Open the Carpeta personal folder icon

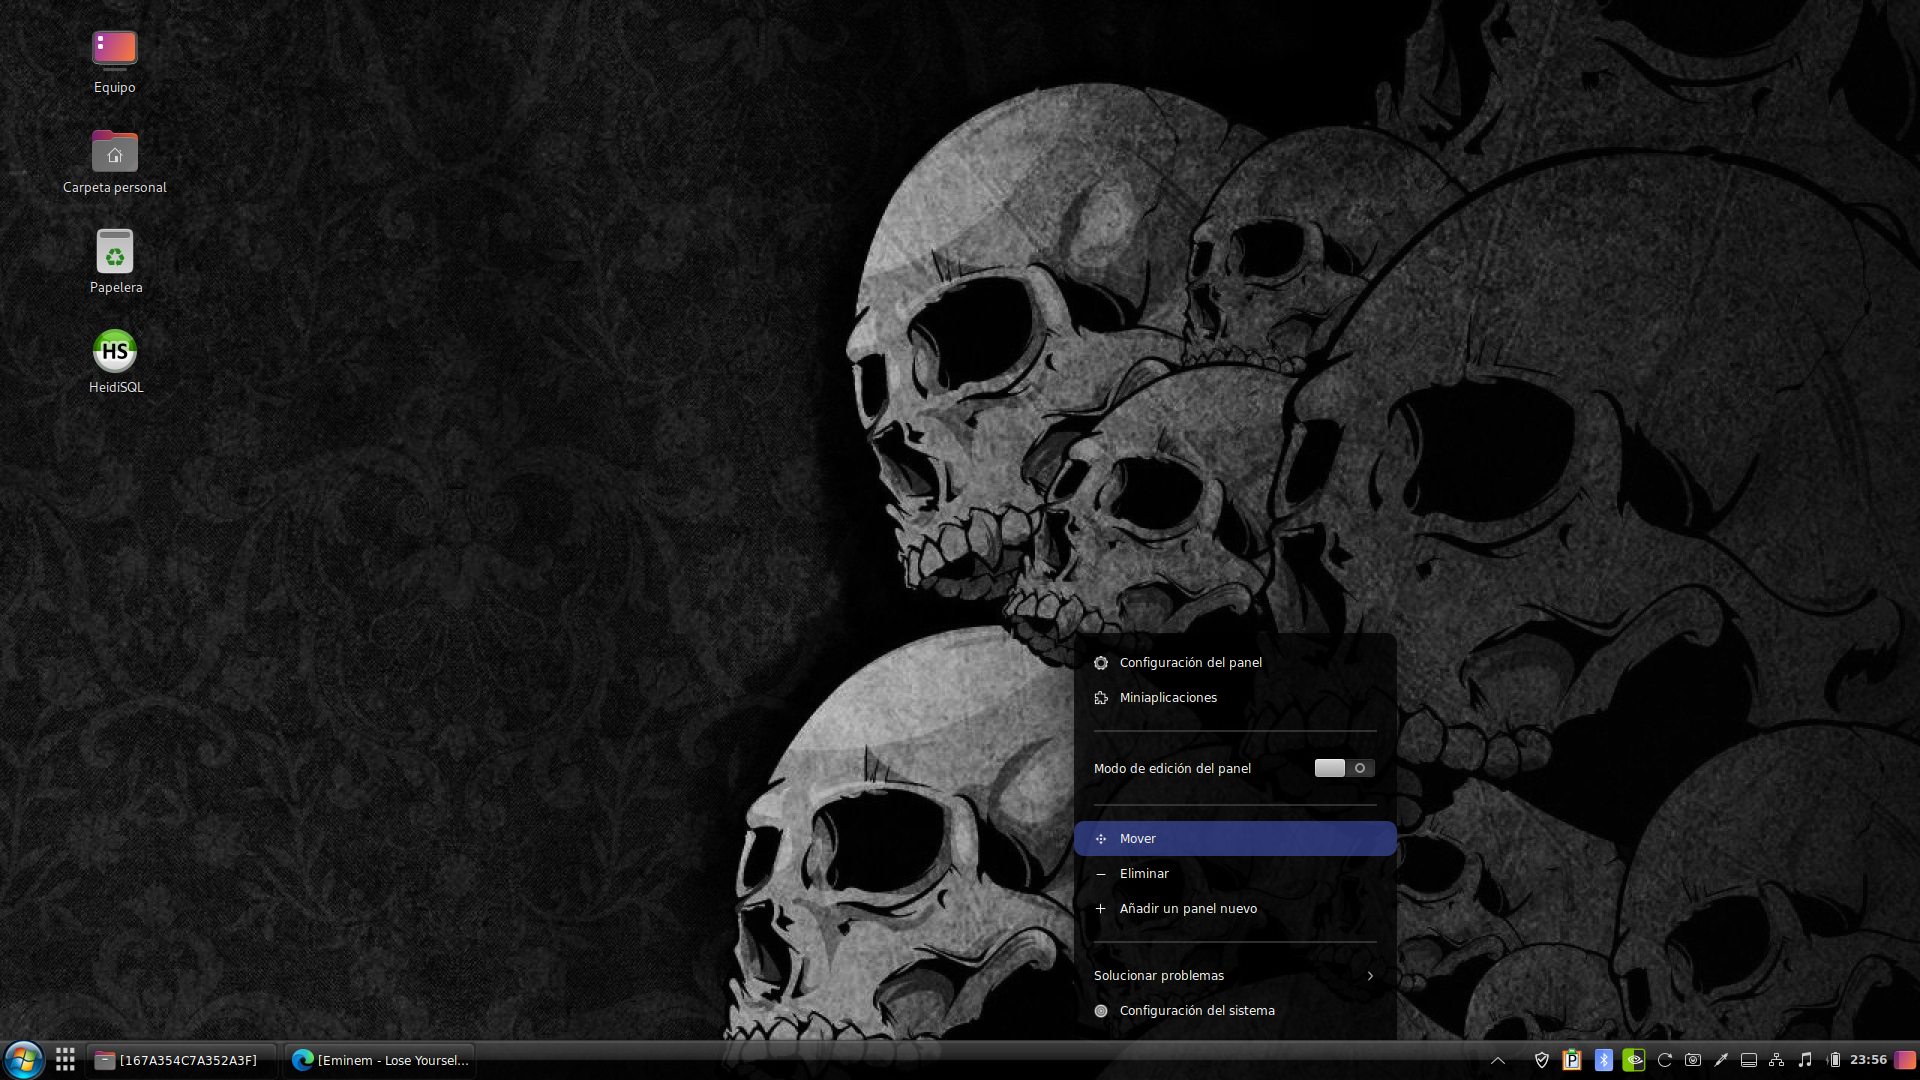(115, 162)
